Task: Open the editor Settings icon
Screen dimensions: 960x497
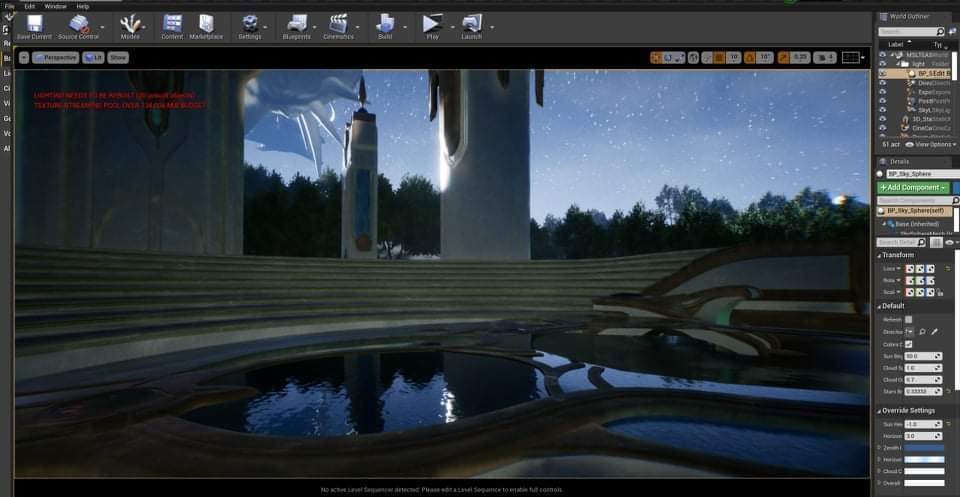Action: click(250, 23)
